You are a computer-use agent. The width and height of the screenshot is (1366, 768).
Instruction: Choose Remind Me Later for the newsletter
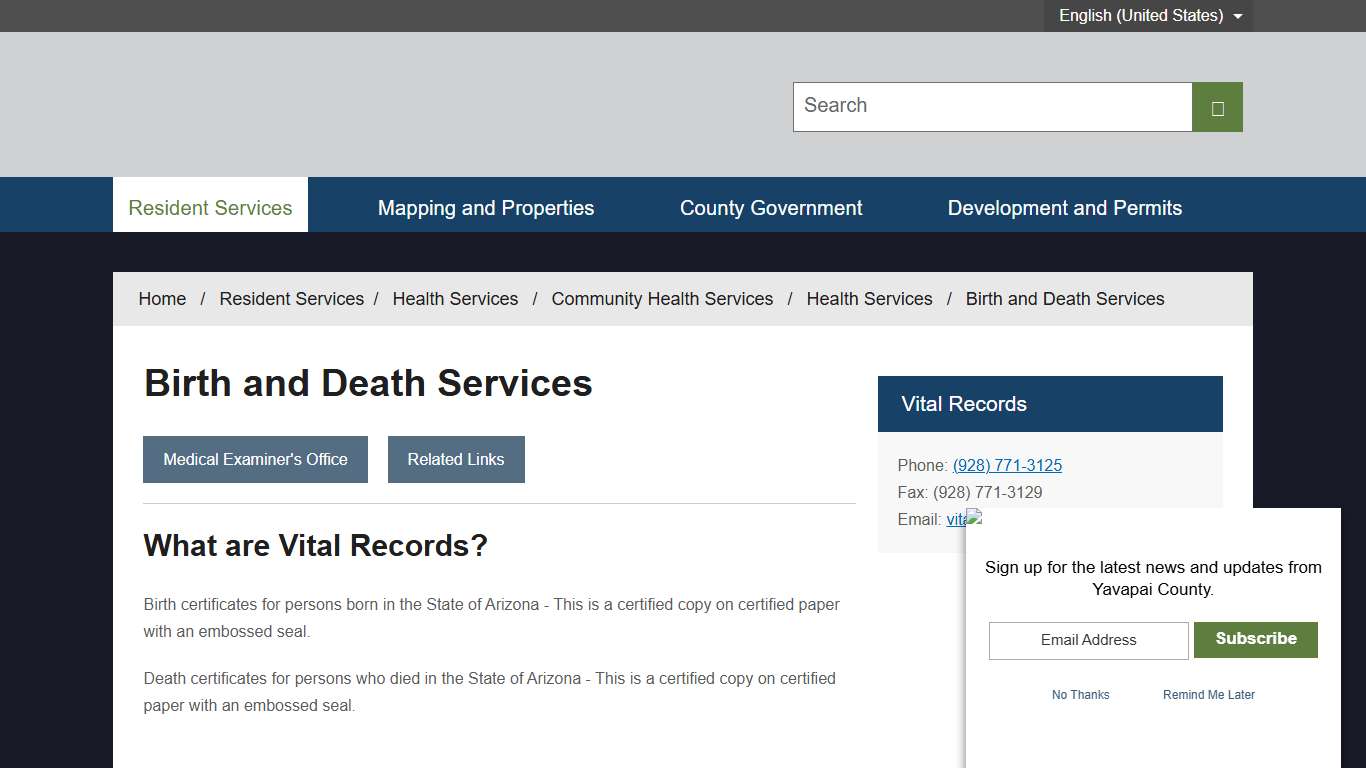click(x=1208, y=694)
